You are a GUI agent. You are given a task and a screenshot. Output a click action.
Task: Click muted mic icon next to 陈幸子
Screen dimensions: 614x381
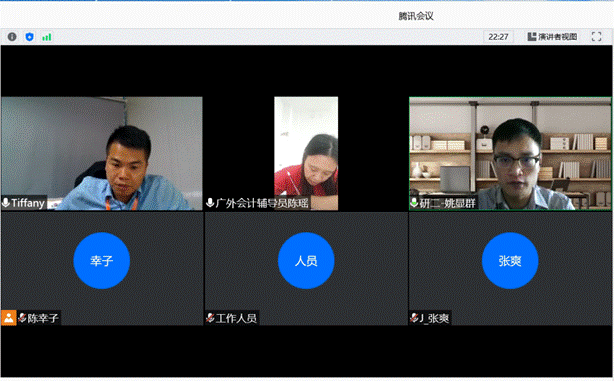[22, 318]
